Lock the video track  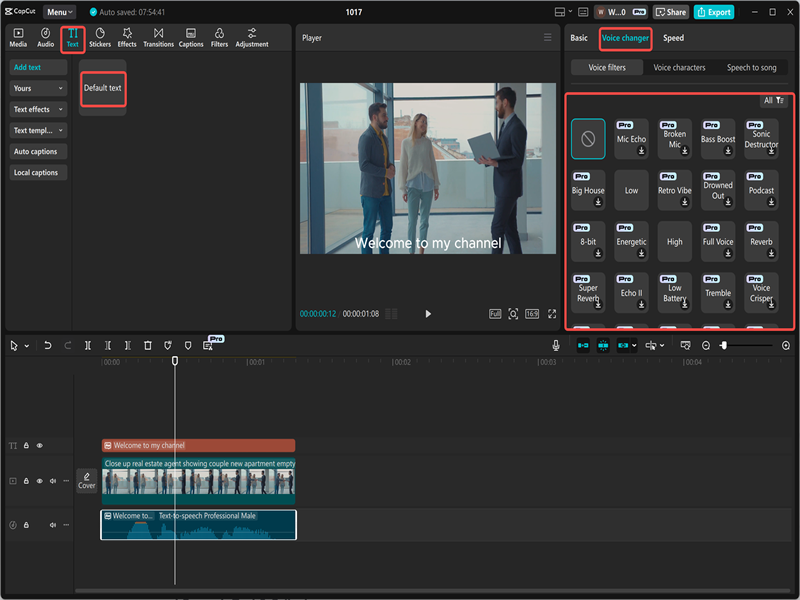pyautogui.click(x=26, y=481)
